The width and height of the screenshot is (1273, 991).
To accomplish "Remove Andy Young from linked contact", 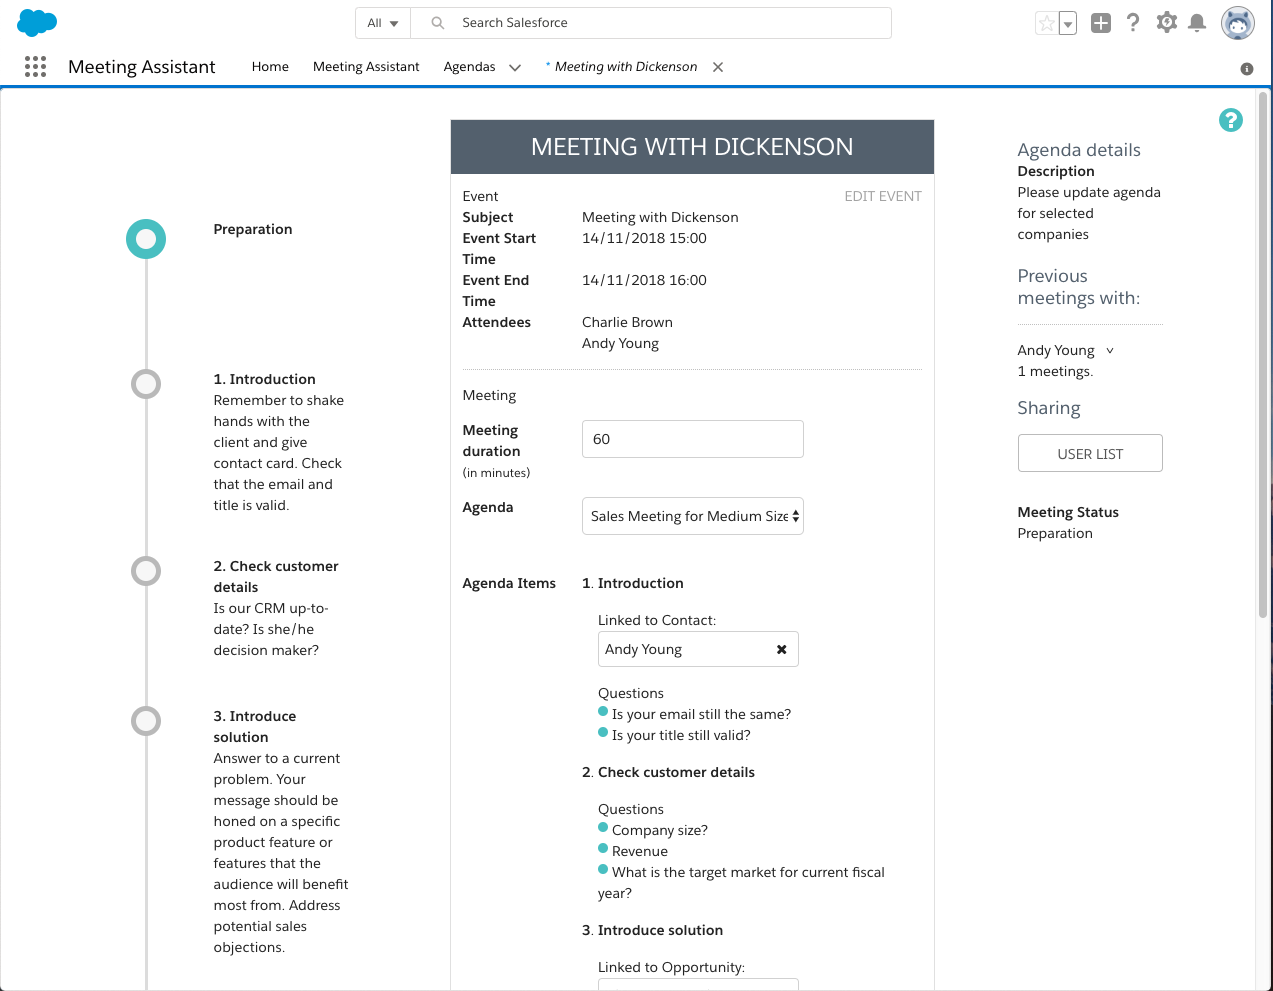I will point(782,649).
